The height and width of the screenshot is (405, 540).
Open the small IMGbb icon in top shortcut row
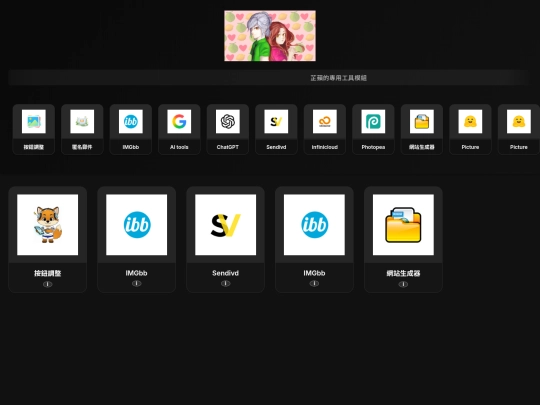131,121
